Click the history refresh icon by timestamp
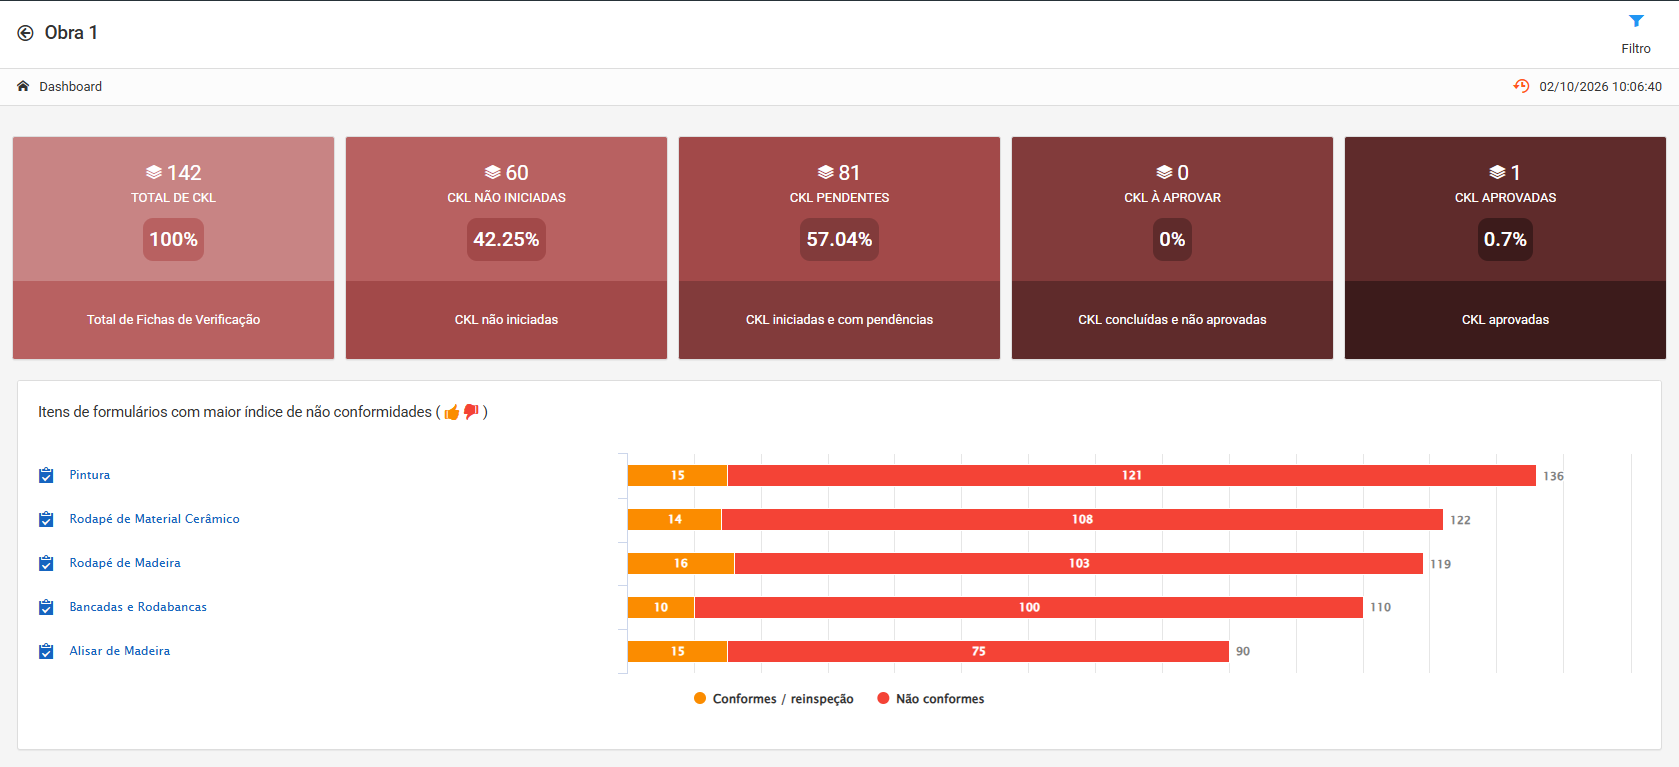The height and width of the screenshot is (767, 1679). tap(1521, 86)
